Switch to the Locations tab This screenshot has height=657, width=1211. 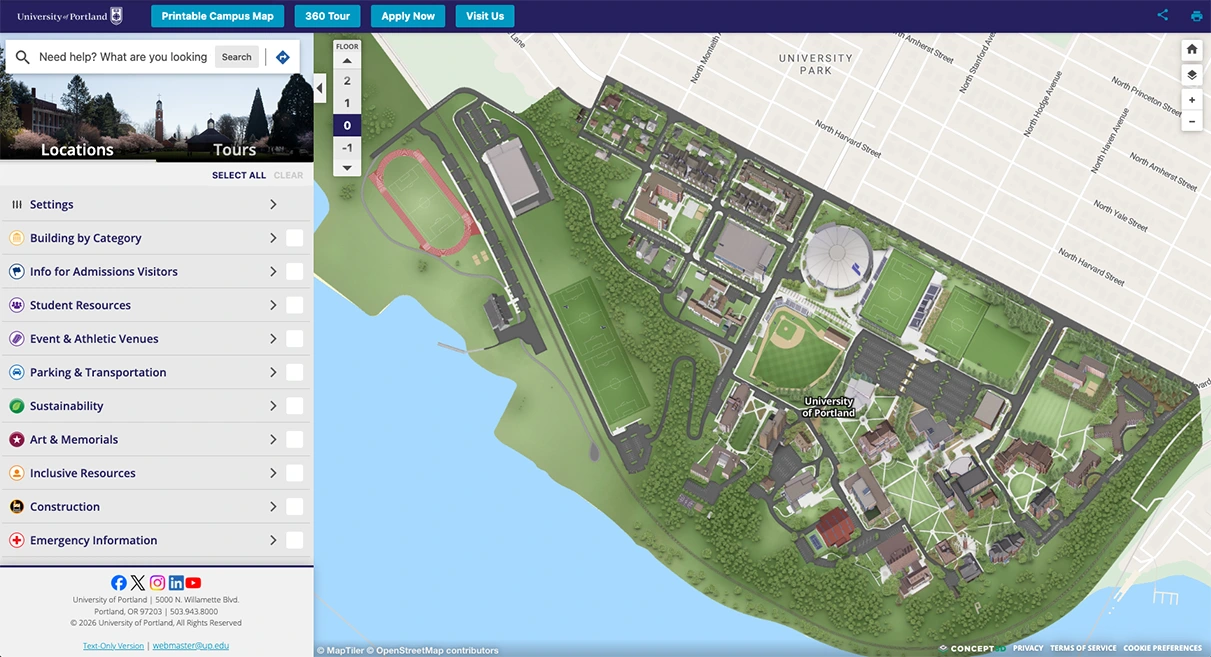click(78, 150)
